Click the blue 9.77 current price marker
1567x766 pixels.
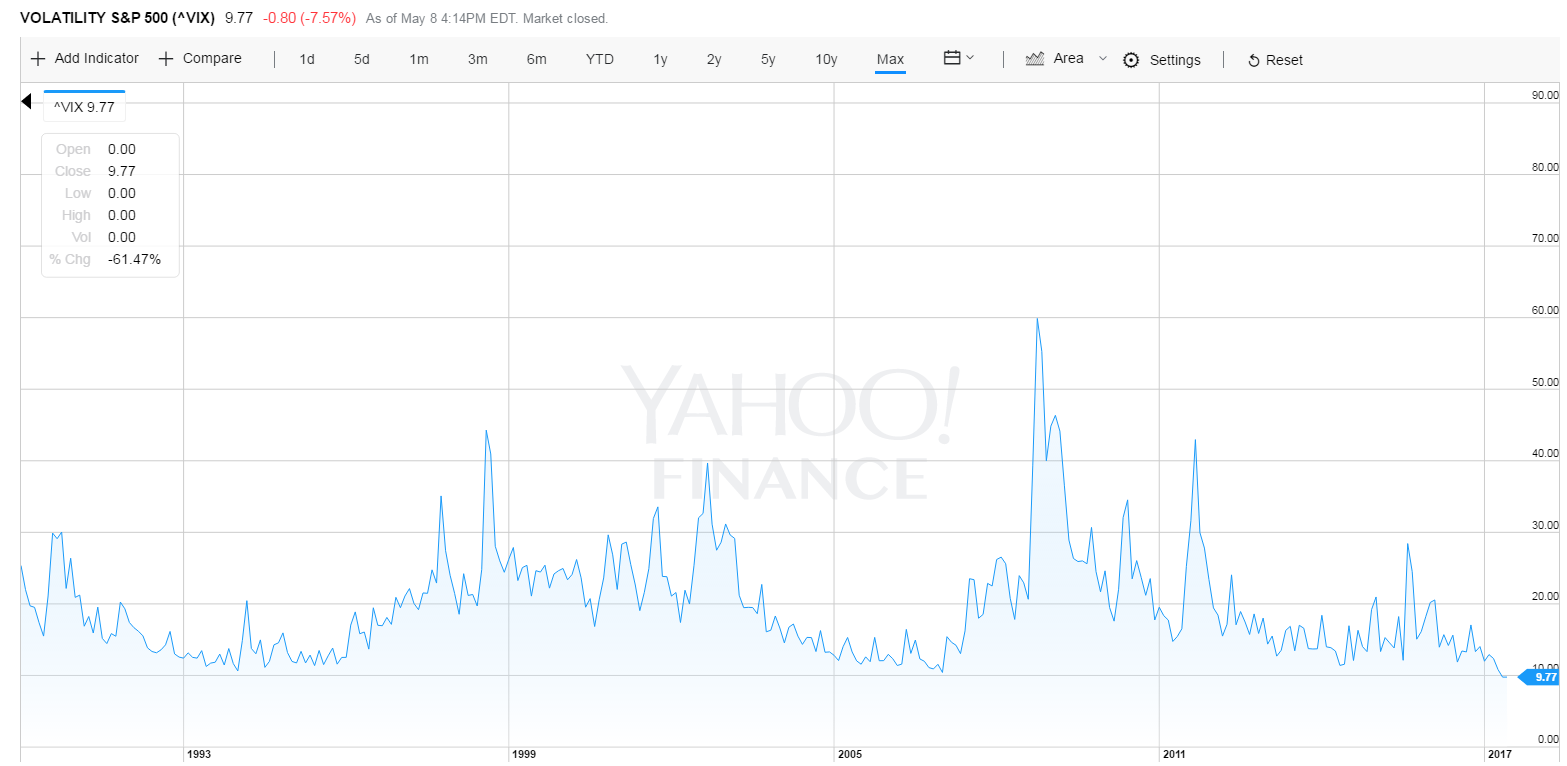tap(1541, 677)
